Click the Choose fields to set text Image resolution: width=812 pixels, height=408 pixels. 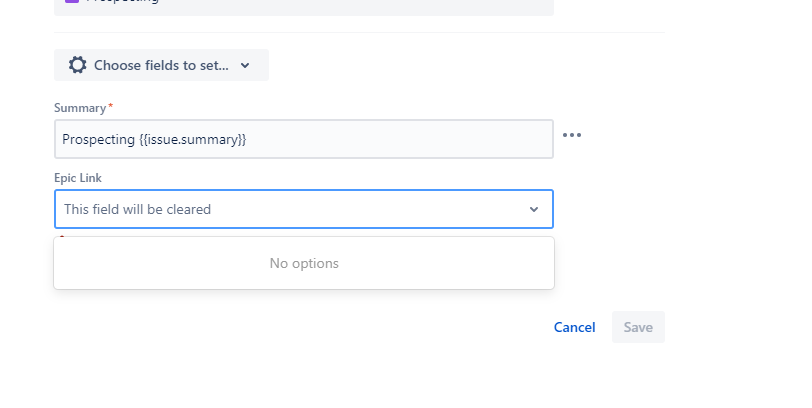(x=161, y=65)
